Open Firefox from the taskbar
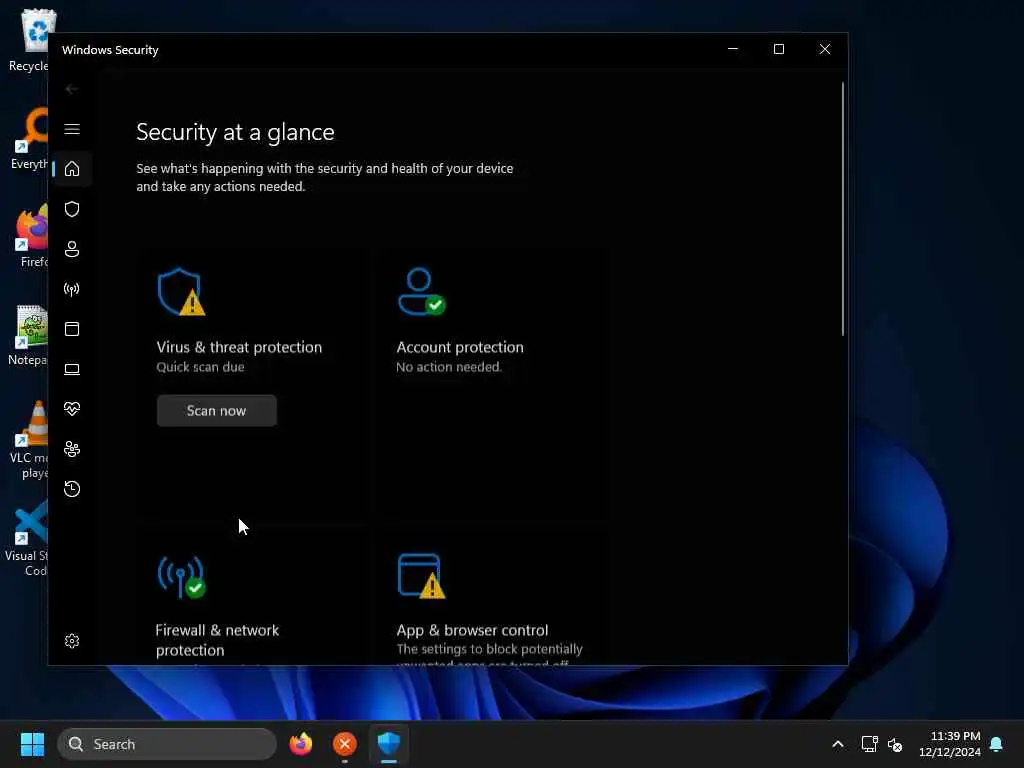This screenshot has width=1024, height=768. tap(300, 744)
